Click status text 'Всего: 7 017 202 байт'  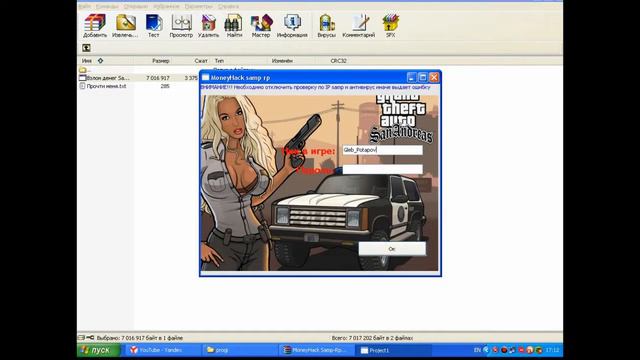tap(372, 338)
